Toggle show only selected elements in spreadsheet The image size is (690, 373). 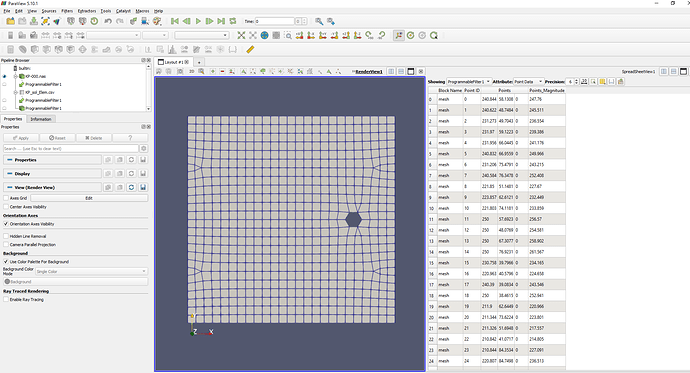point(593,81)
